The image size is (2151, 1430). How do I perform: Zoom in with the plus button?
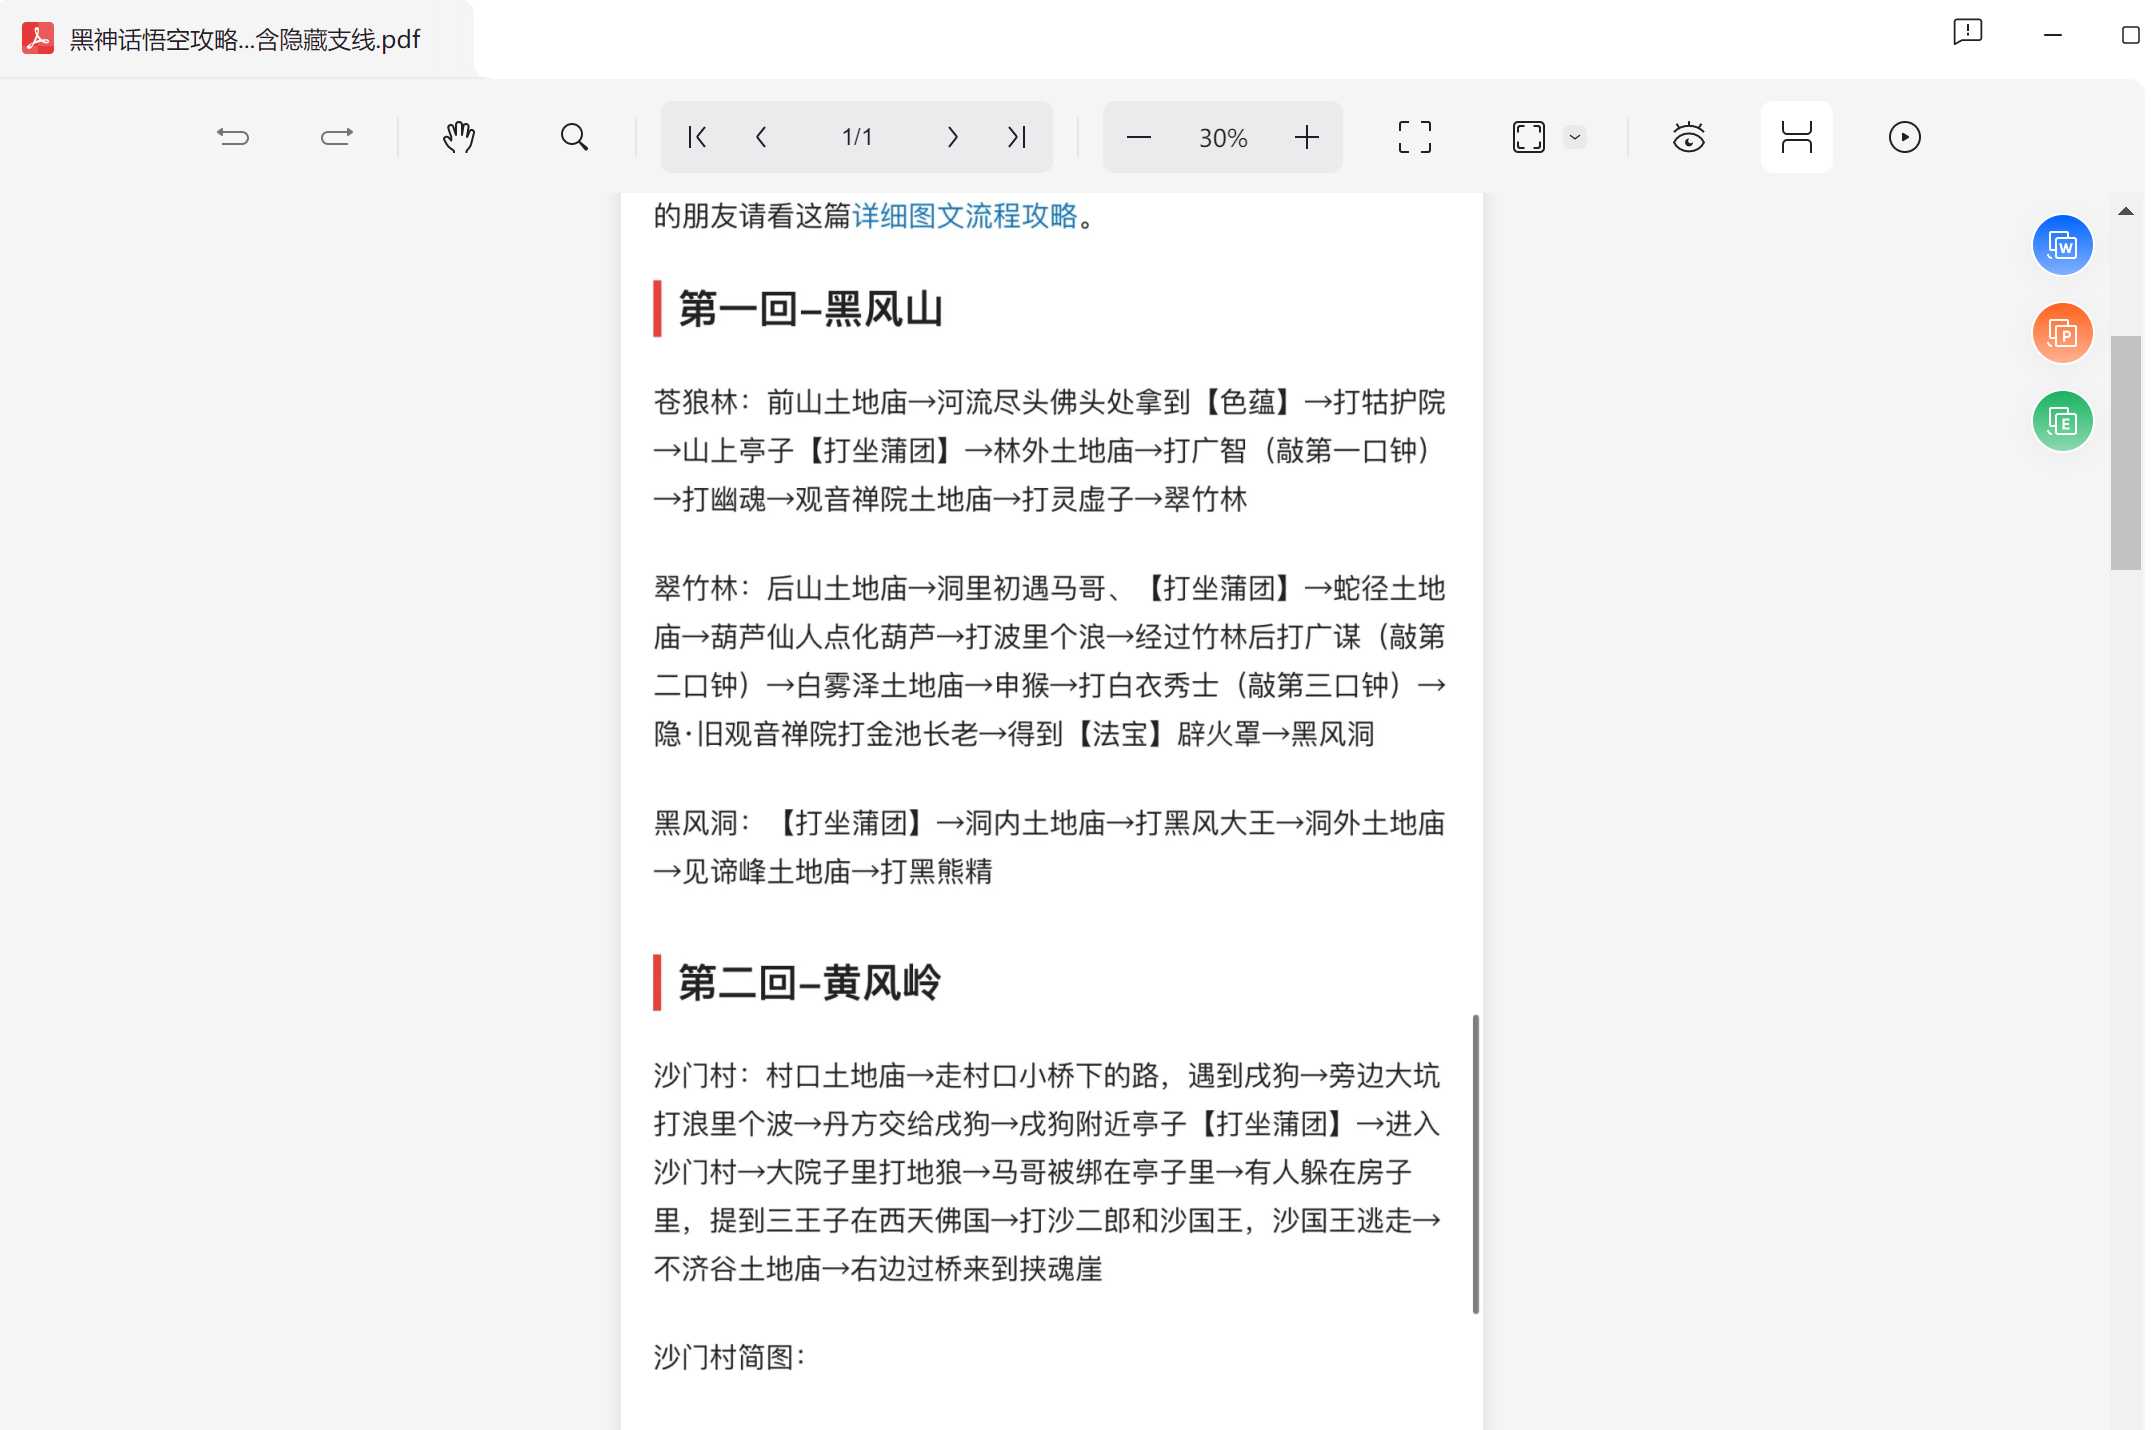pos(1307,137)
